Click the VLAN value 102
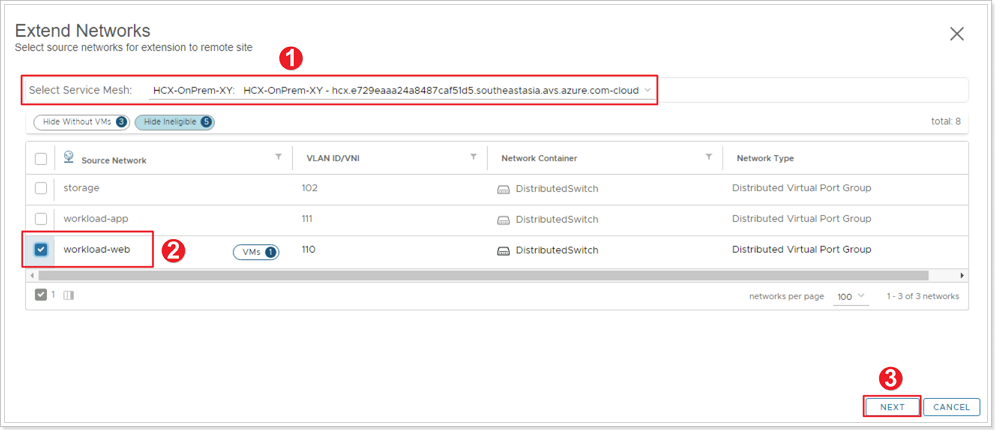This screenshot has height=430, width=995. coord(310,188)
